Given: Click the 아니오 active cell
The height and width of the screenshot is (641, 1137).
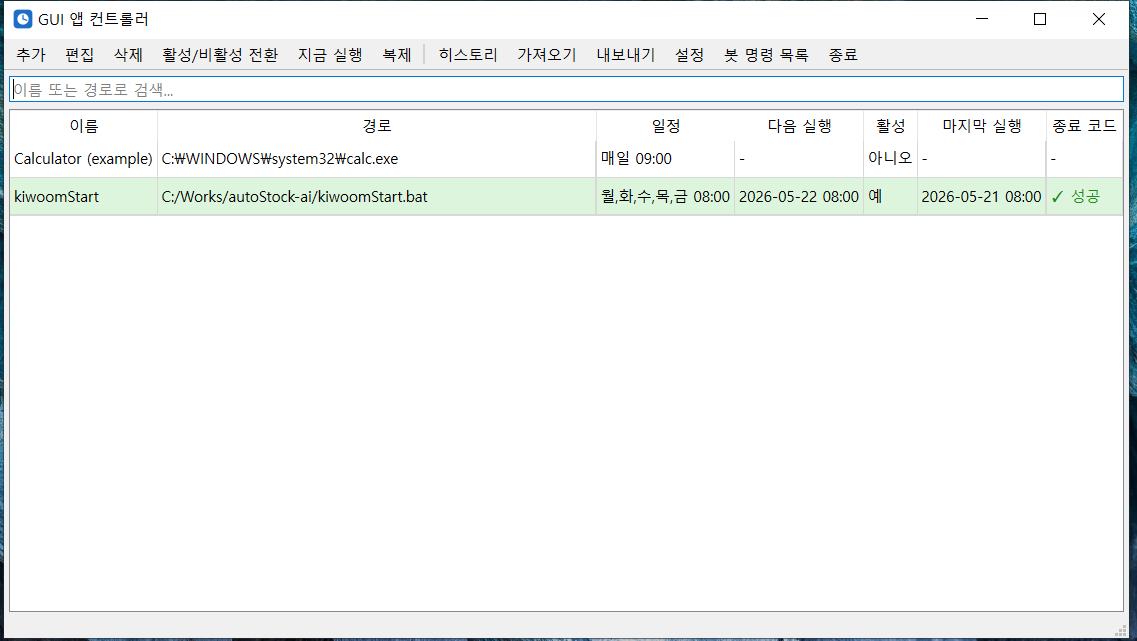Looking at the screenshot, I should coord(890,159).
